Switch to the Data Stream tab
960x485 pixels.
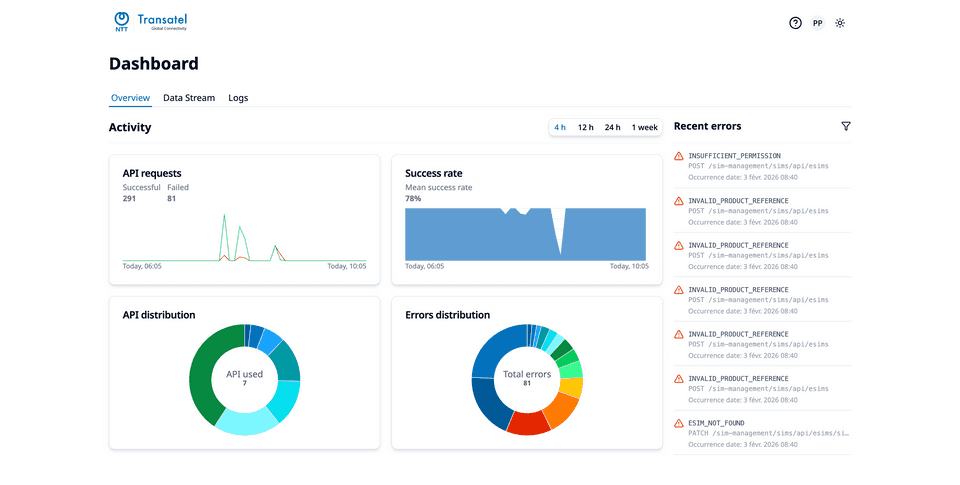coord(189,98)
